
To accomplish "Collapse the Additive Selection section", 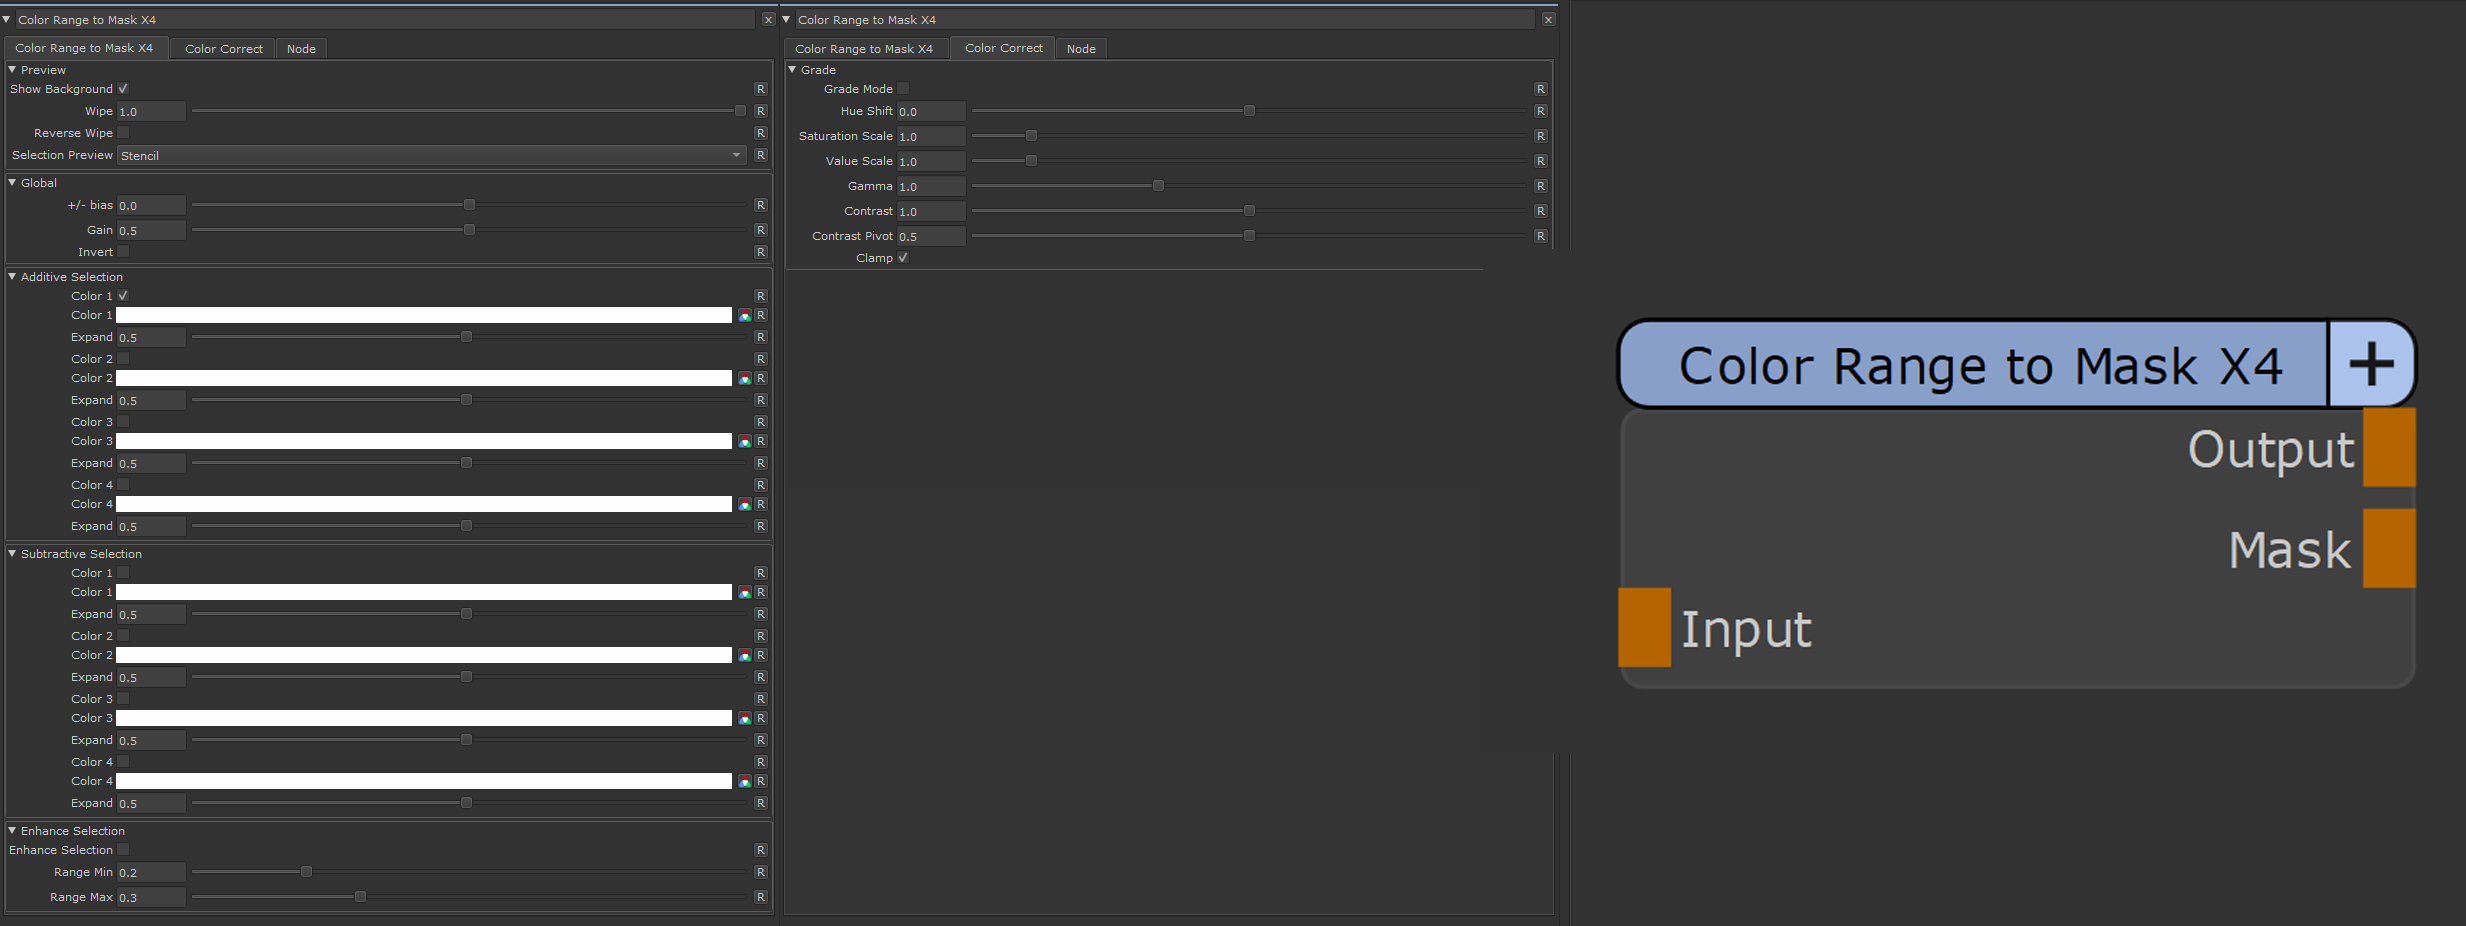I will 12,277.
